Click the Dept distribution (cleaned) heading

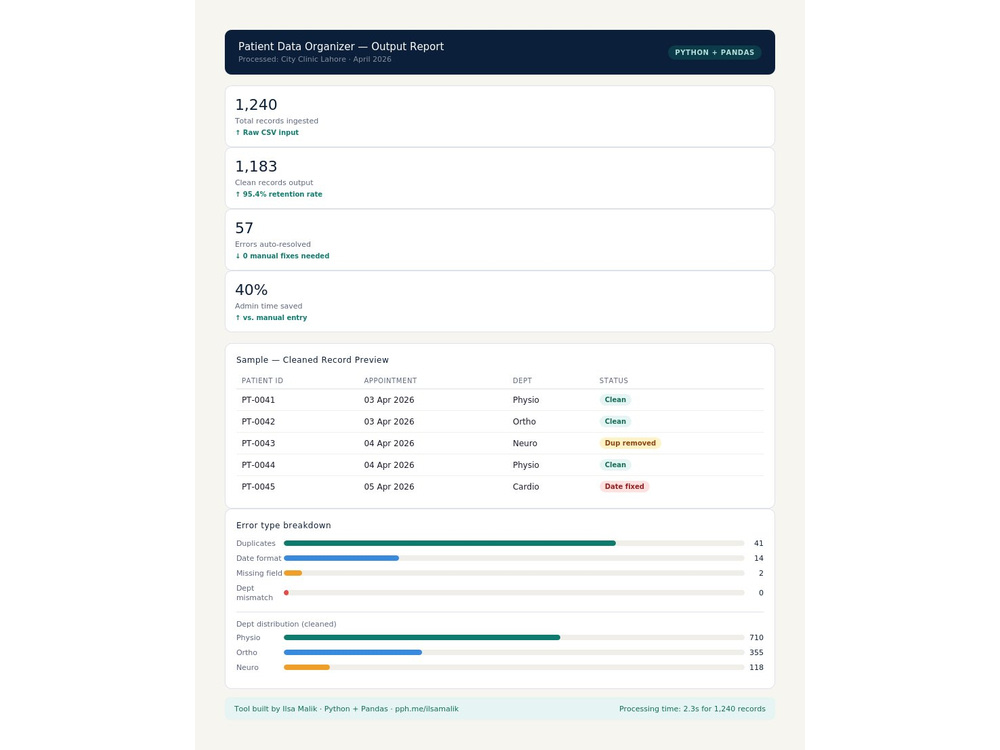click(286, 624)
